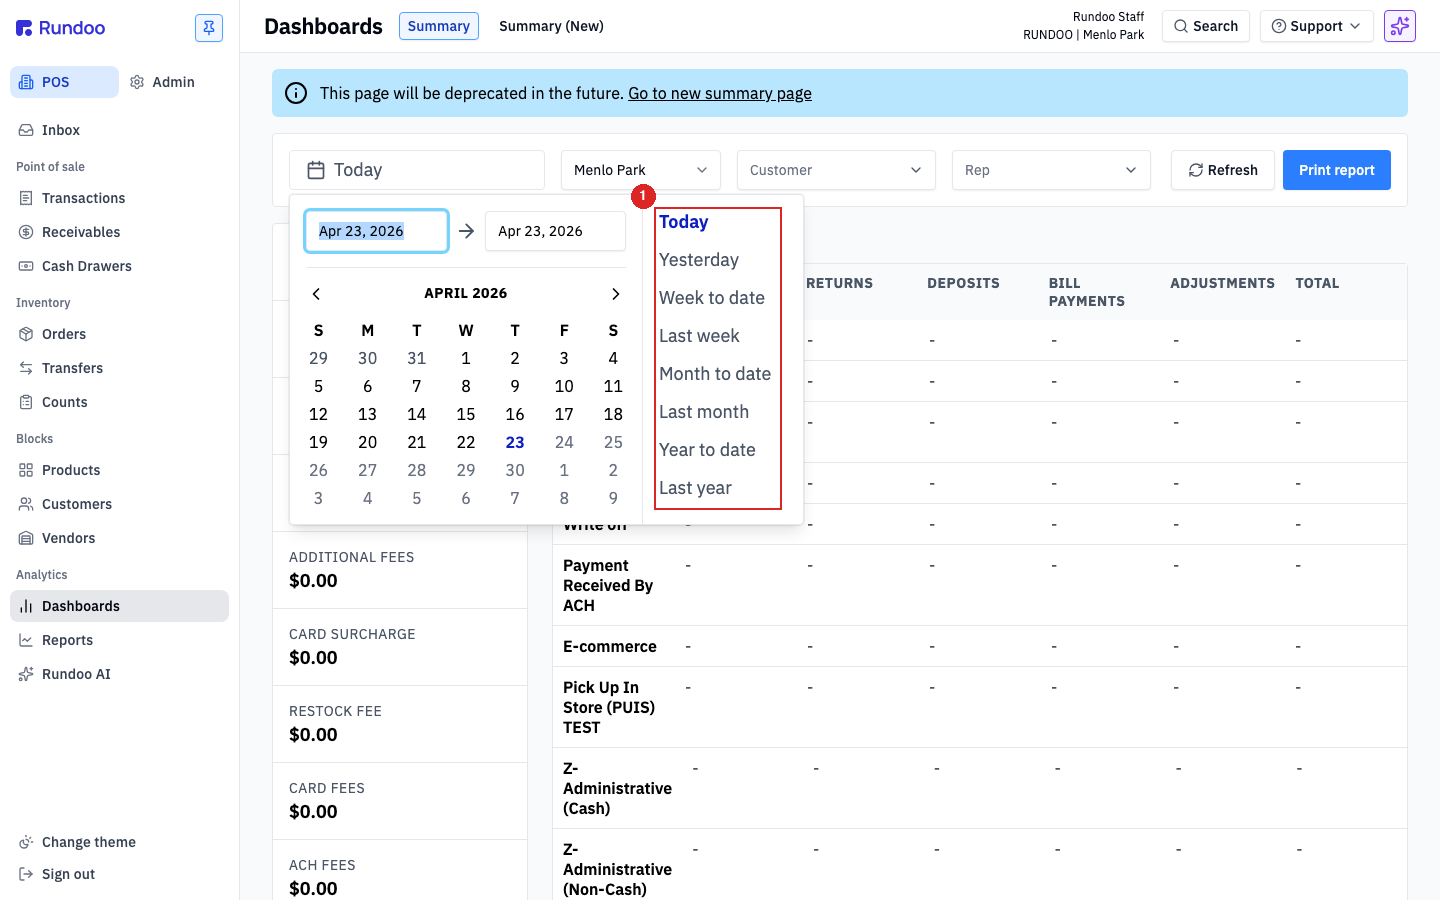1440x900 pixels.
Task: Go to previous month in calendar
Action: 316,293
